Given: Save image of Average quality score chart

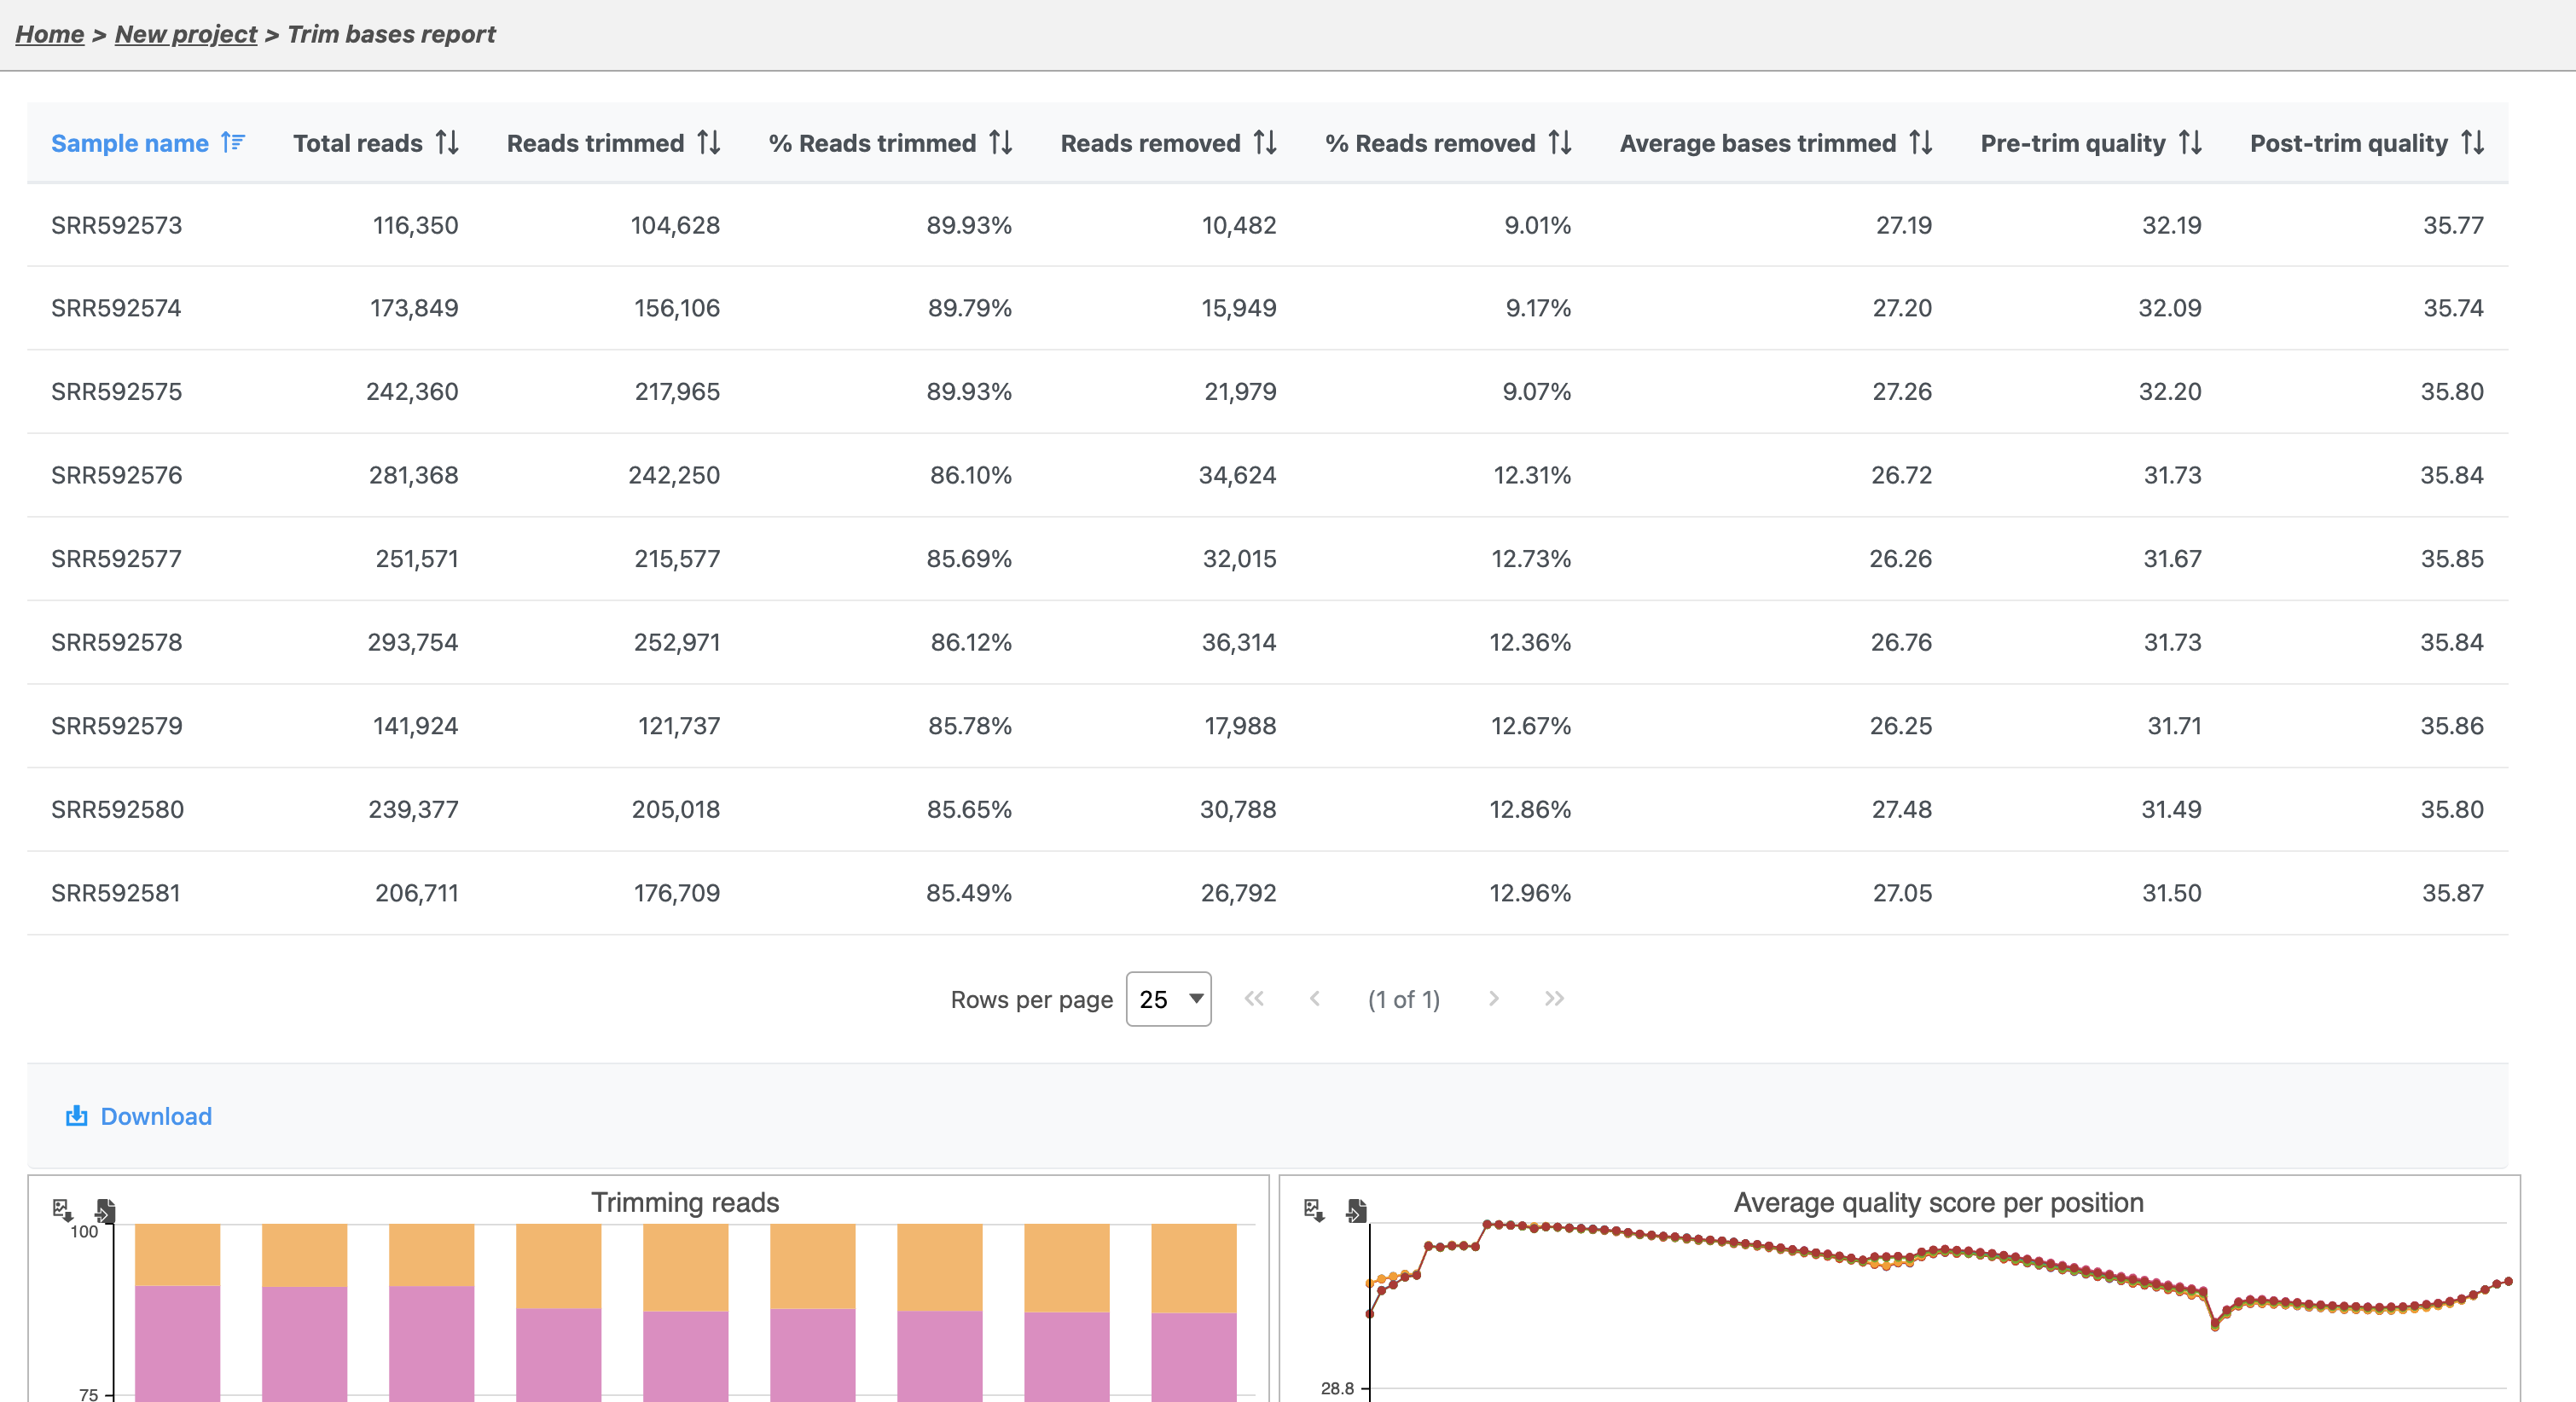Looking at the screenshot, I should point(1314,1210).
